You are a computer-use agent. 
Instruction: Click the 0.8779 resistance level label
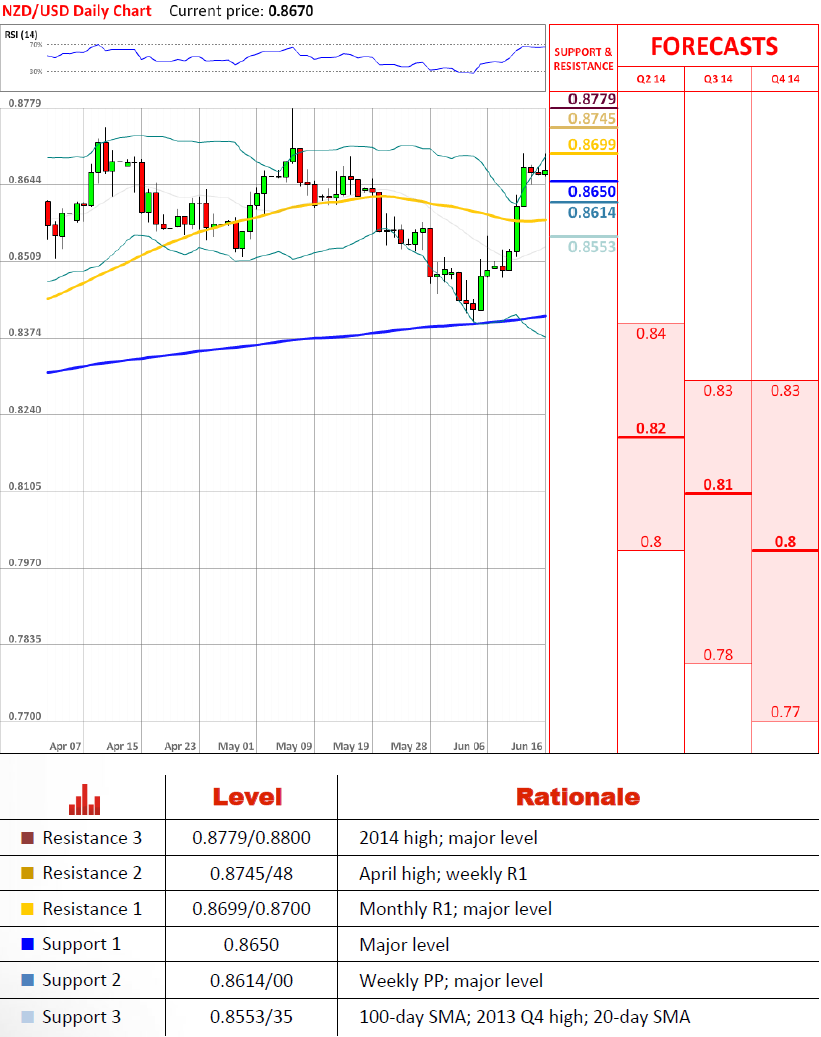[591, 99]
